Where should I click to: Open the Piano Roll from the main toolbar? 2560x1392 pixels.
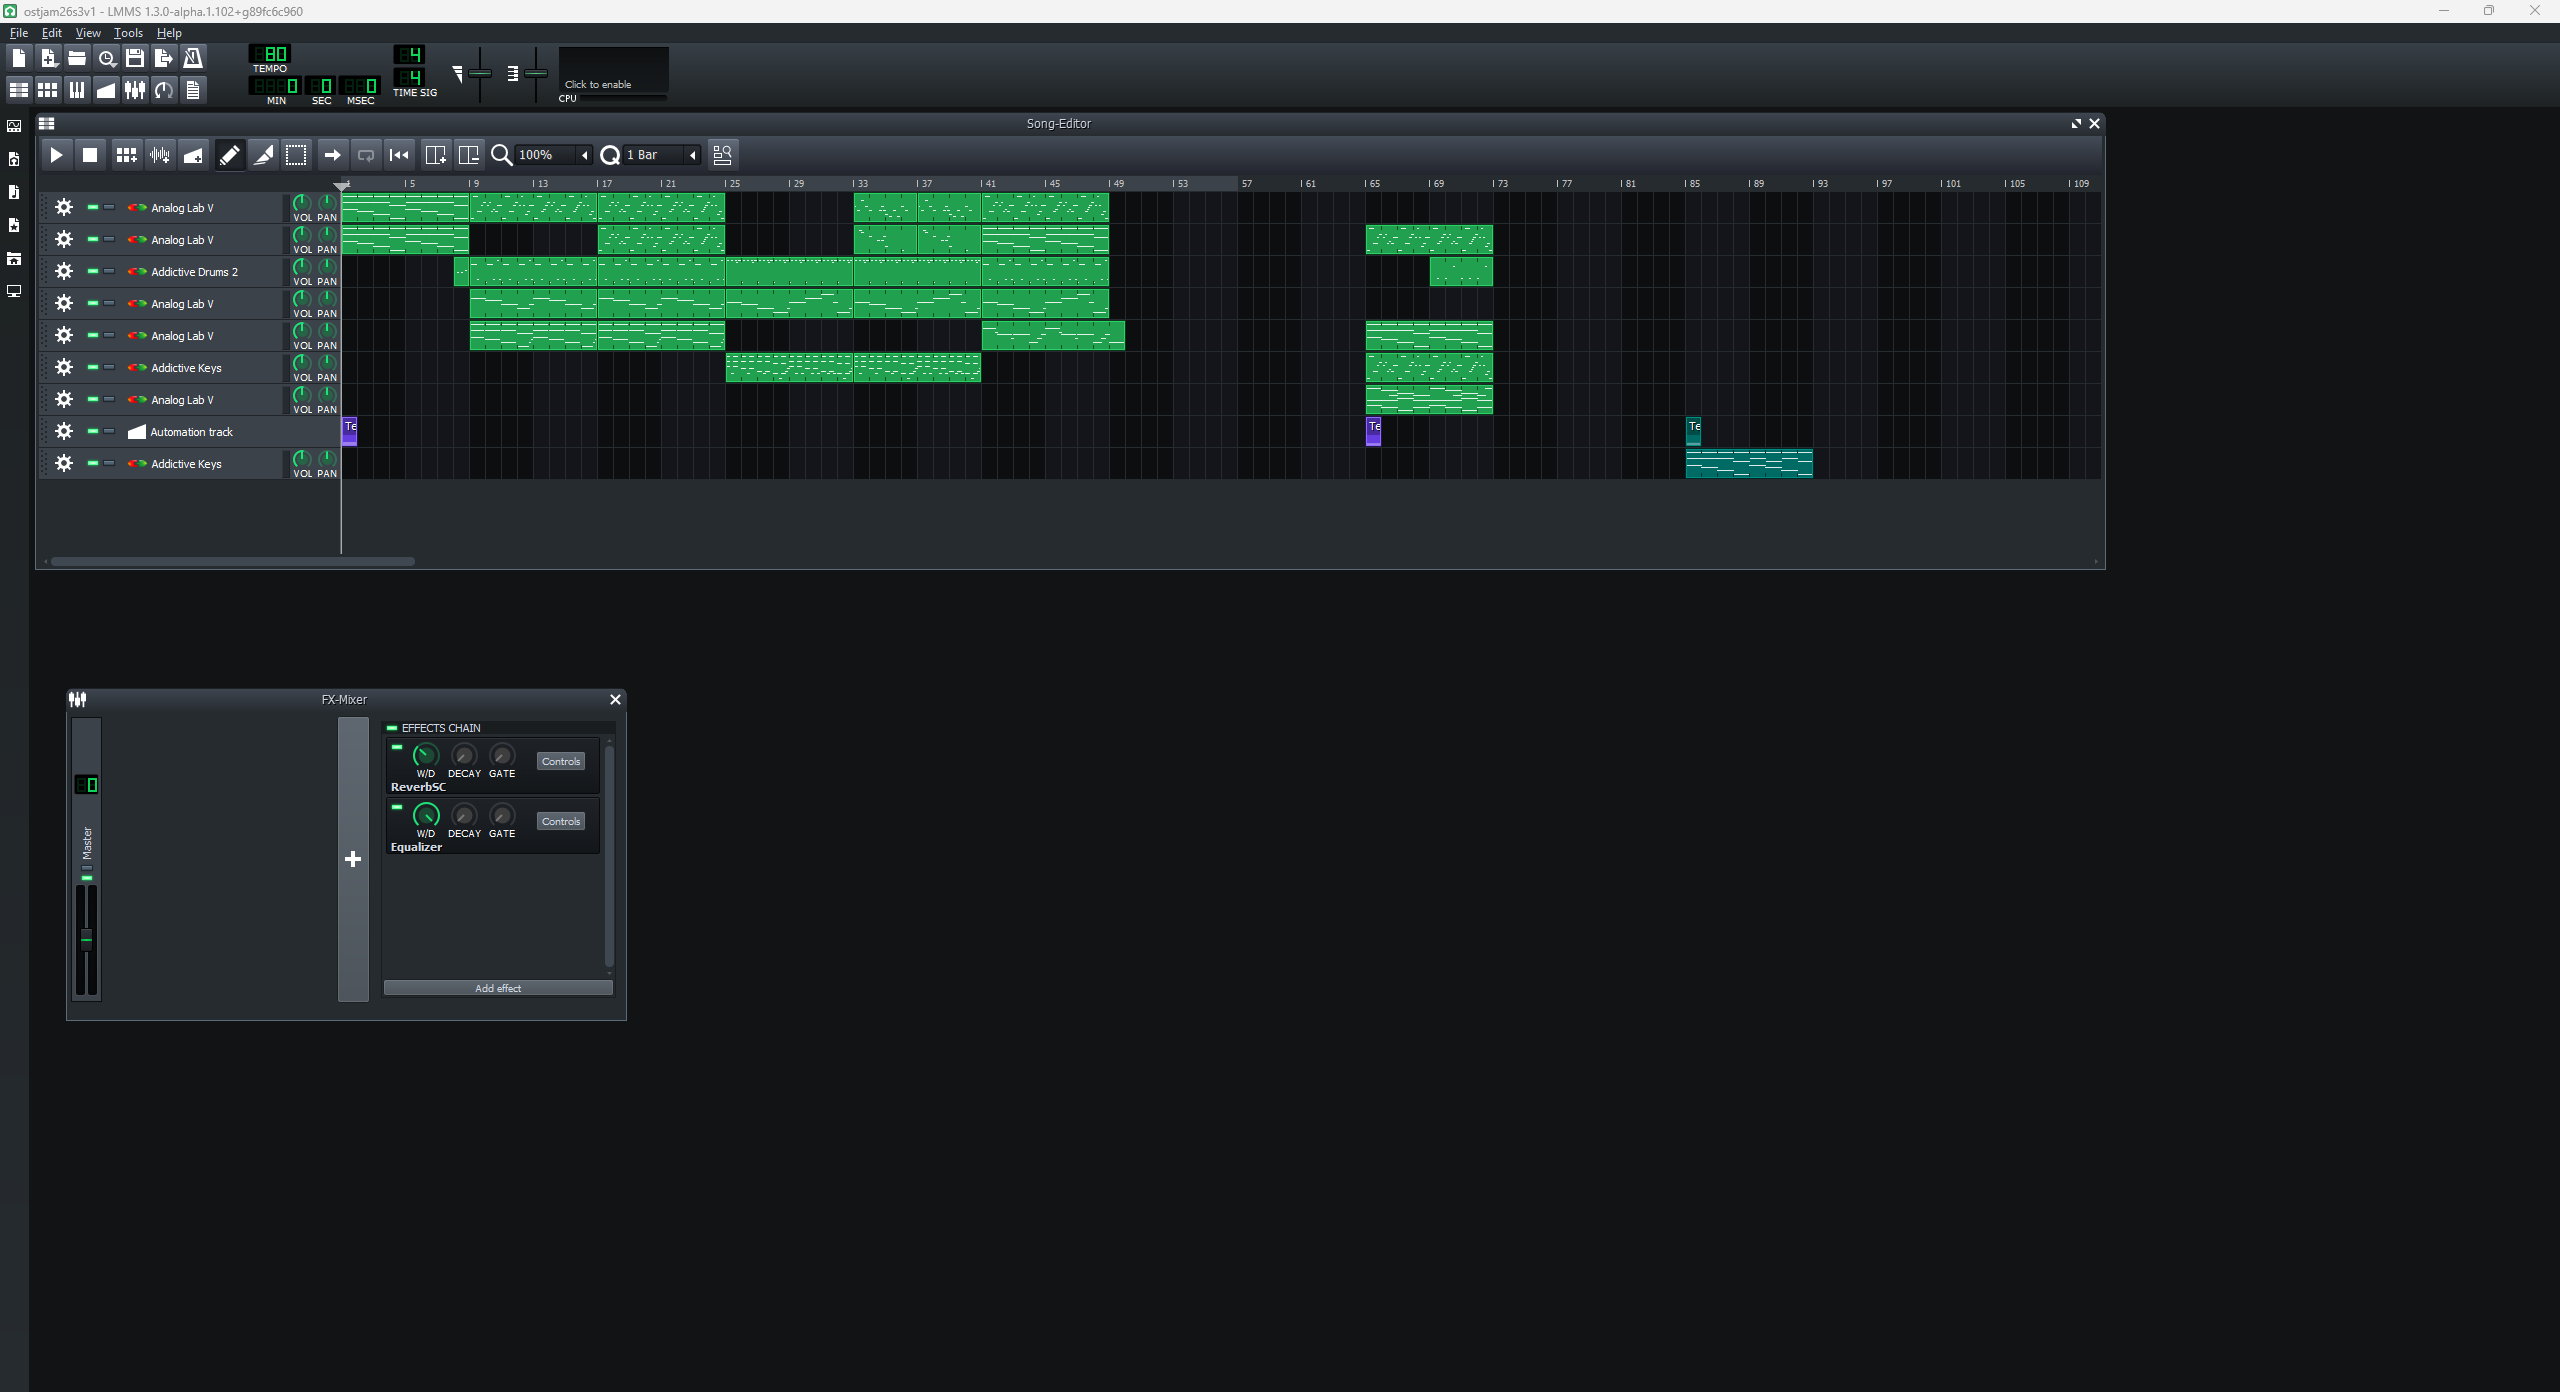[x=76, y=90]
